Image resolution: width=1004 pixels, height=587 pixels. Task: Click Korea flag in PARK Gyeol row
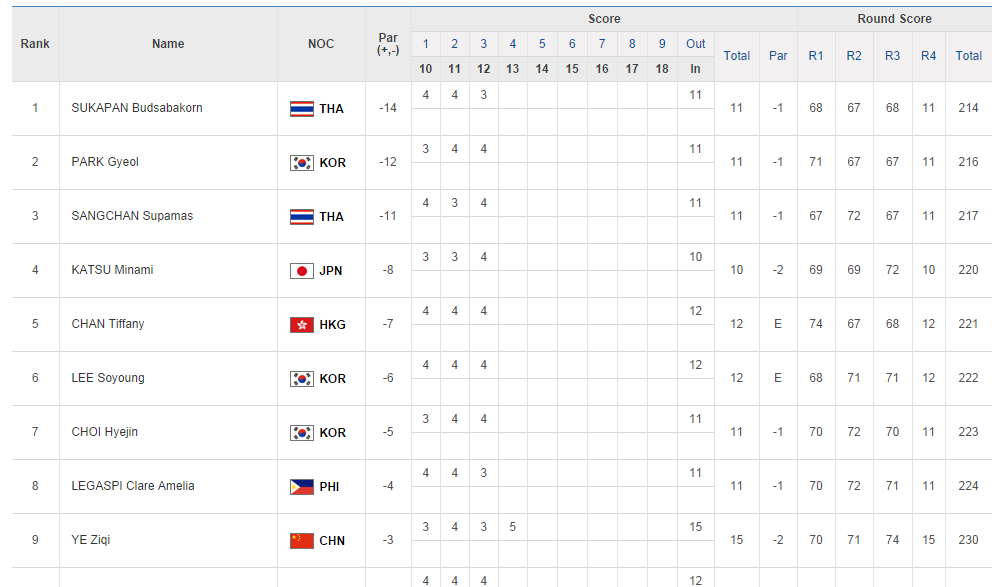[301, 163]
